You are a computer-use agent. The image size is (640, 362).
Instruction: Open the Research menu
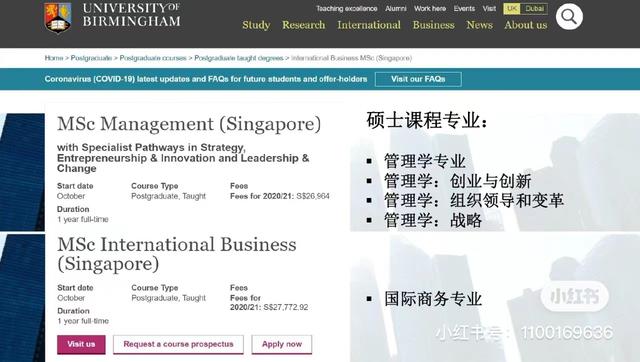[304, 25]
